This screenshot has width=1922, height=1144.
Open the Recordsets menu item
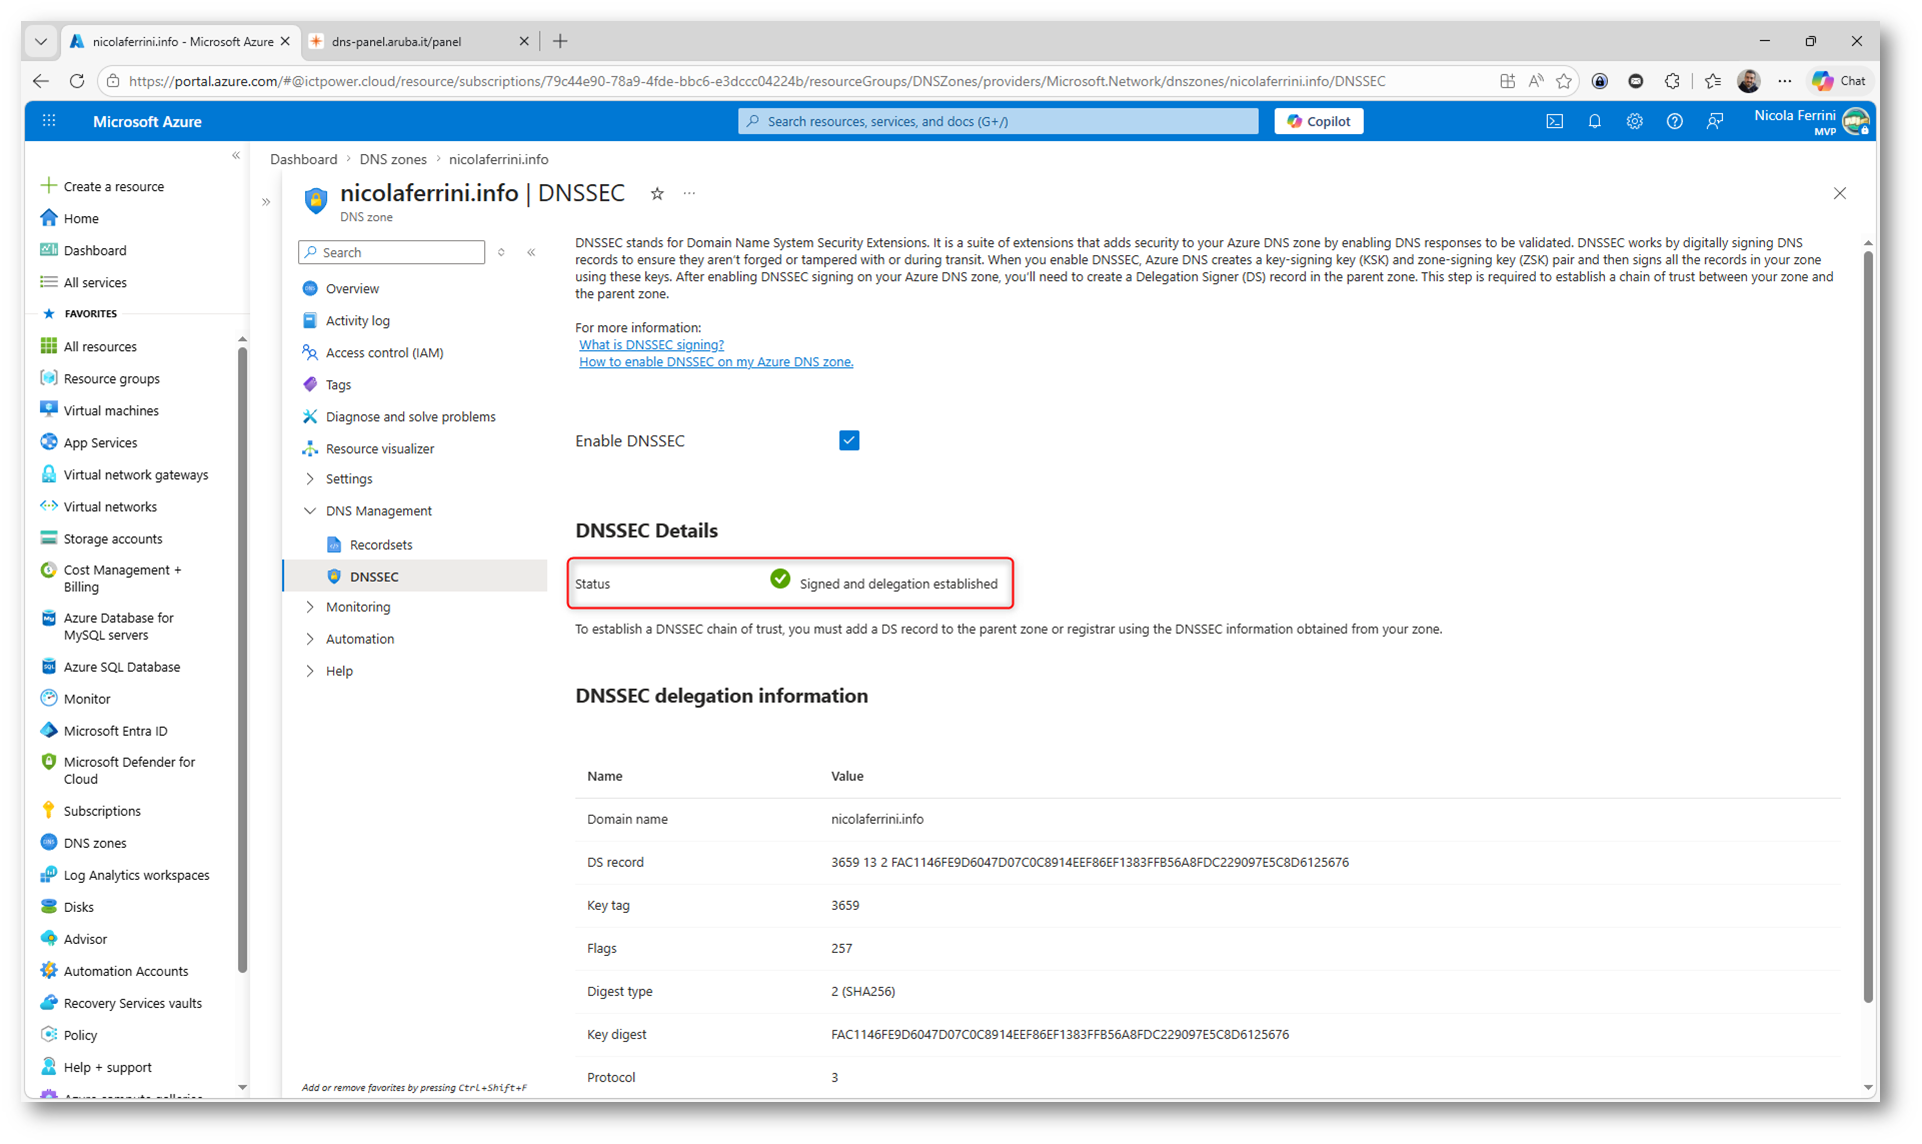[x=380, y=545]
